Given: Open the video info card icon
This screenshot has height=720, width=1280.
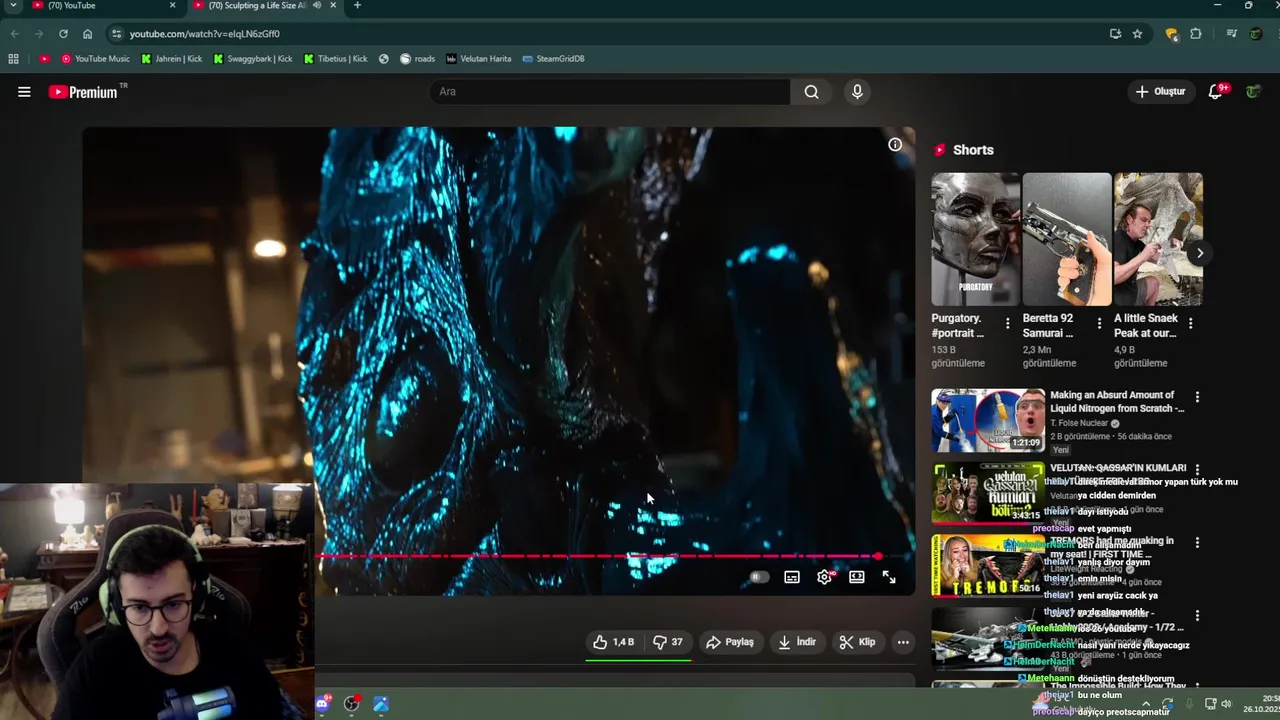Looking at the screenshot, I should pyautogui.click(x=895, y=145).
